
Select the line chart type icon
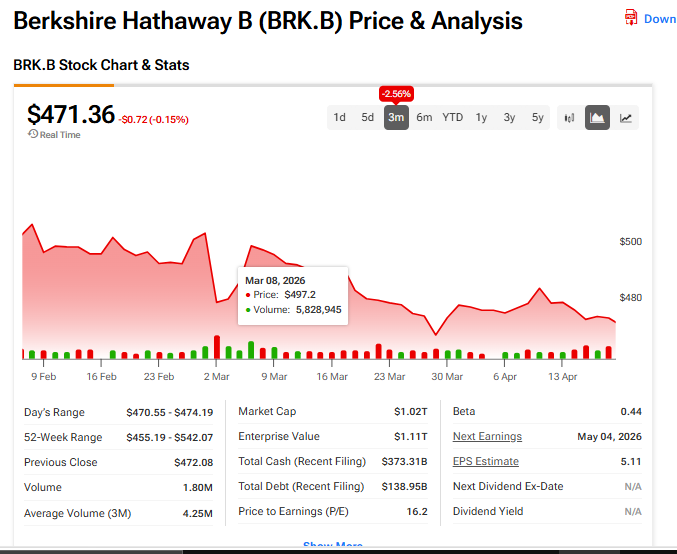tap(626, 117)
